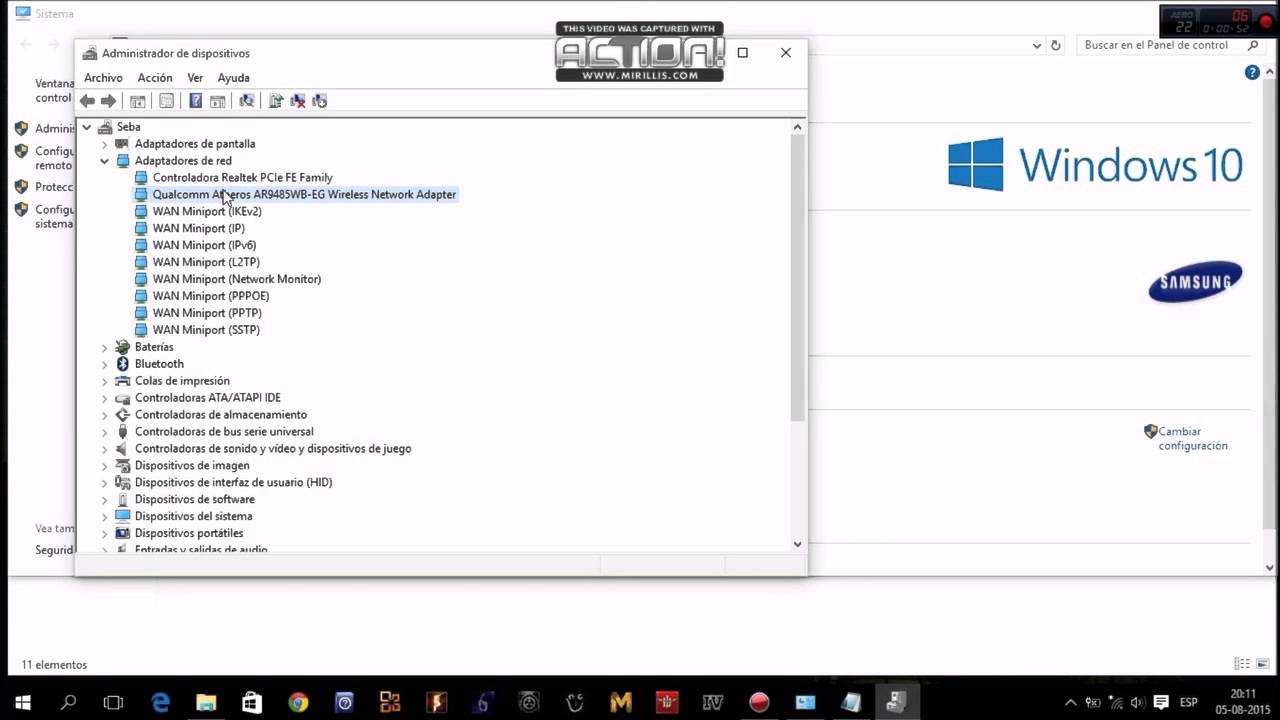Select Dispositivos portátiles row
This screenshot has width=1280, height=720.
pos(189,534)
